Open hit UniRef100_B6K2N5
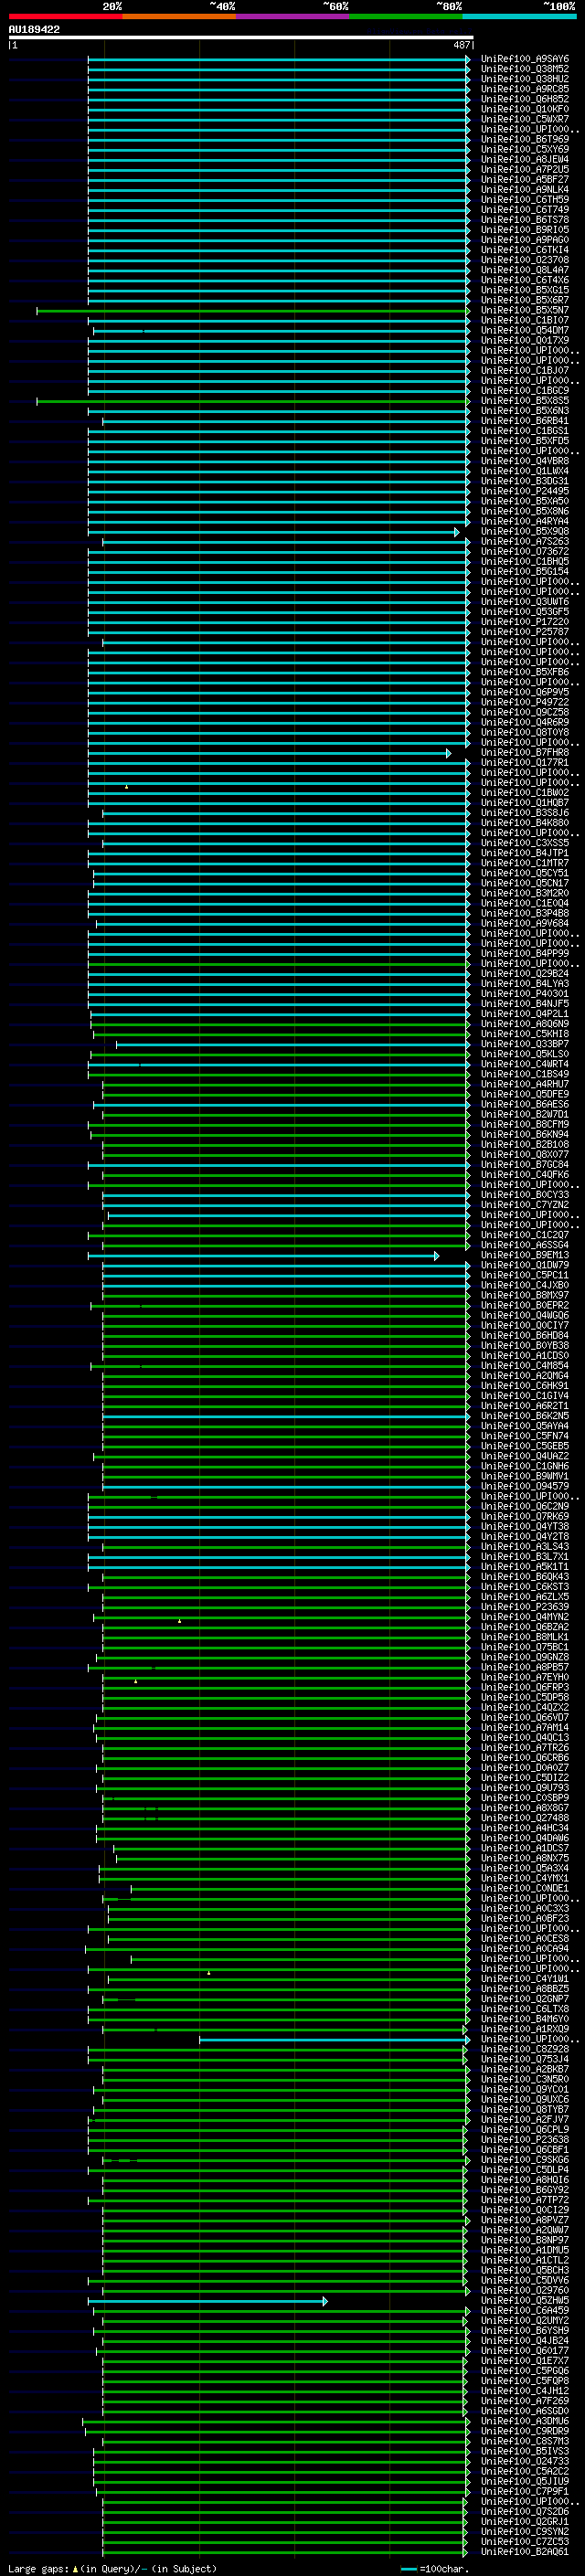585x2576 pixels. point(524,1416)
